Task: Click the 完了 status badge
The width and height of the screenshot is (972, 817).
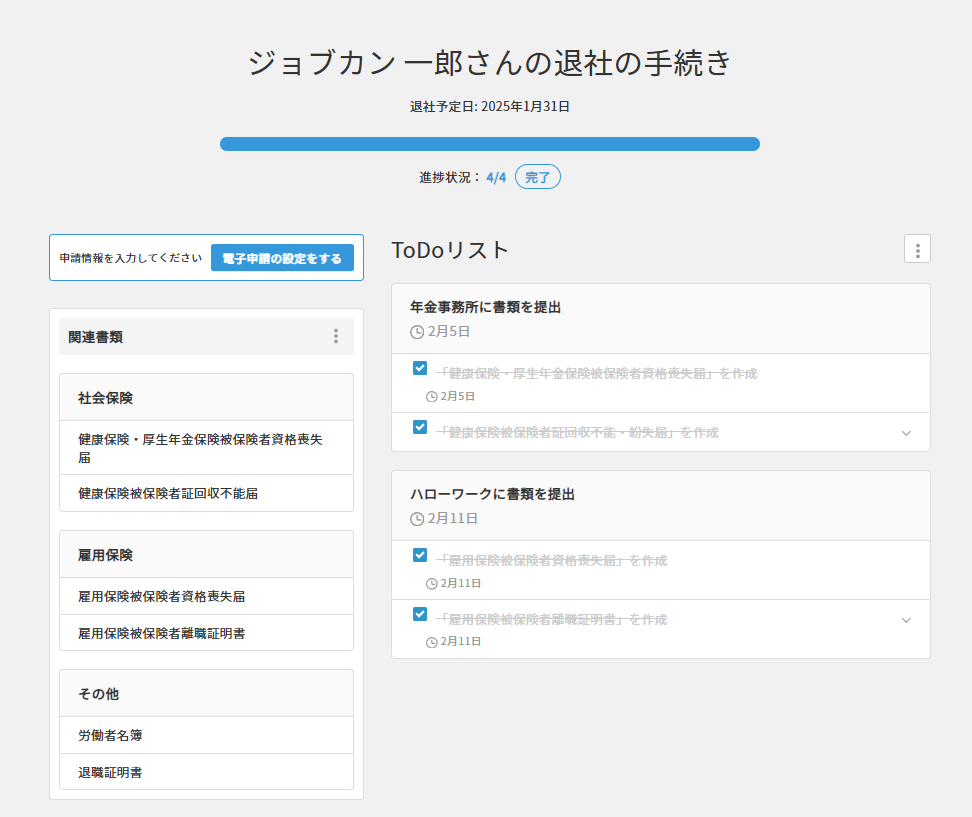Action: [x=538, y=177]
